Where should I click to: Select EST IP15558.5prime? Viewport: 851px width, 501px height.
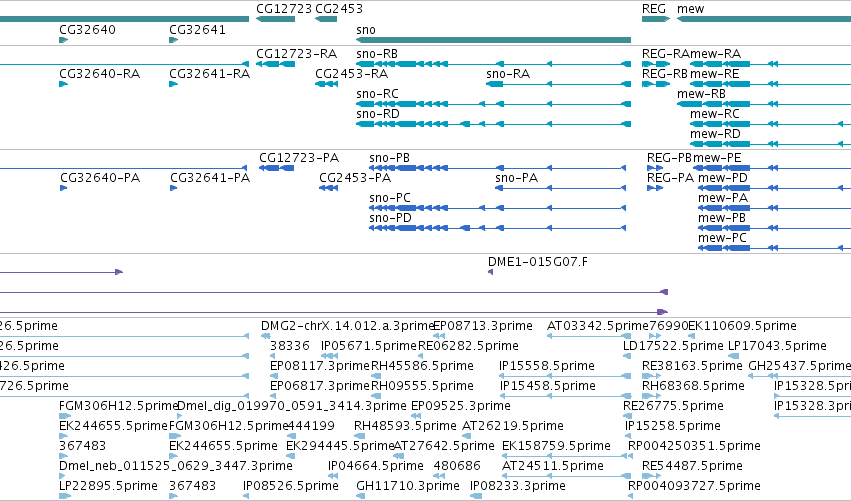(x=547, y=366)
